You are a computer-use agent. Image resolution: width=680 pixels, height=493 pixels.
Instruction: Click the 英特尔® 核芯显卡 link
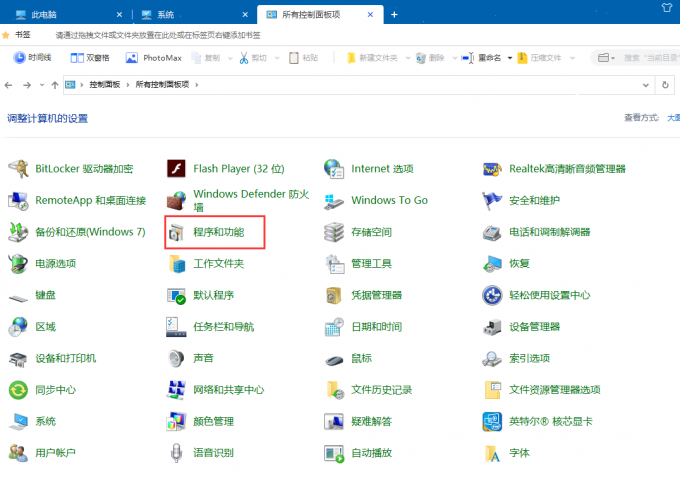pyautogui.click(x=551, y=421)
